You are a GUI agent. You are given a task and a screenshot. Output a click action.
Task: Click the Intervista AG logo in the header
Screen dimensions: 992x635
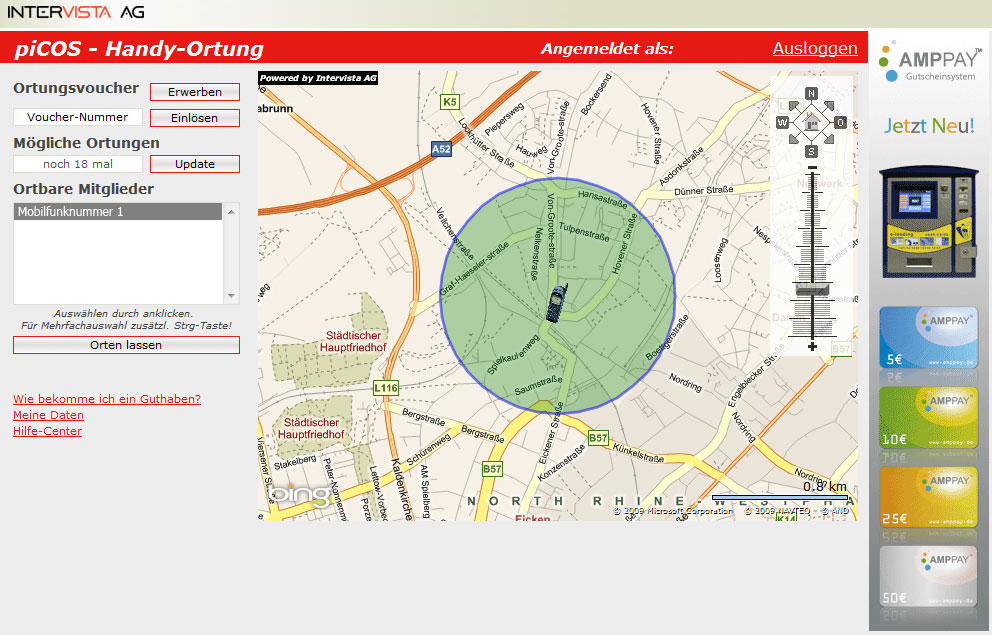[x=75, y=11]
